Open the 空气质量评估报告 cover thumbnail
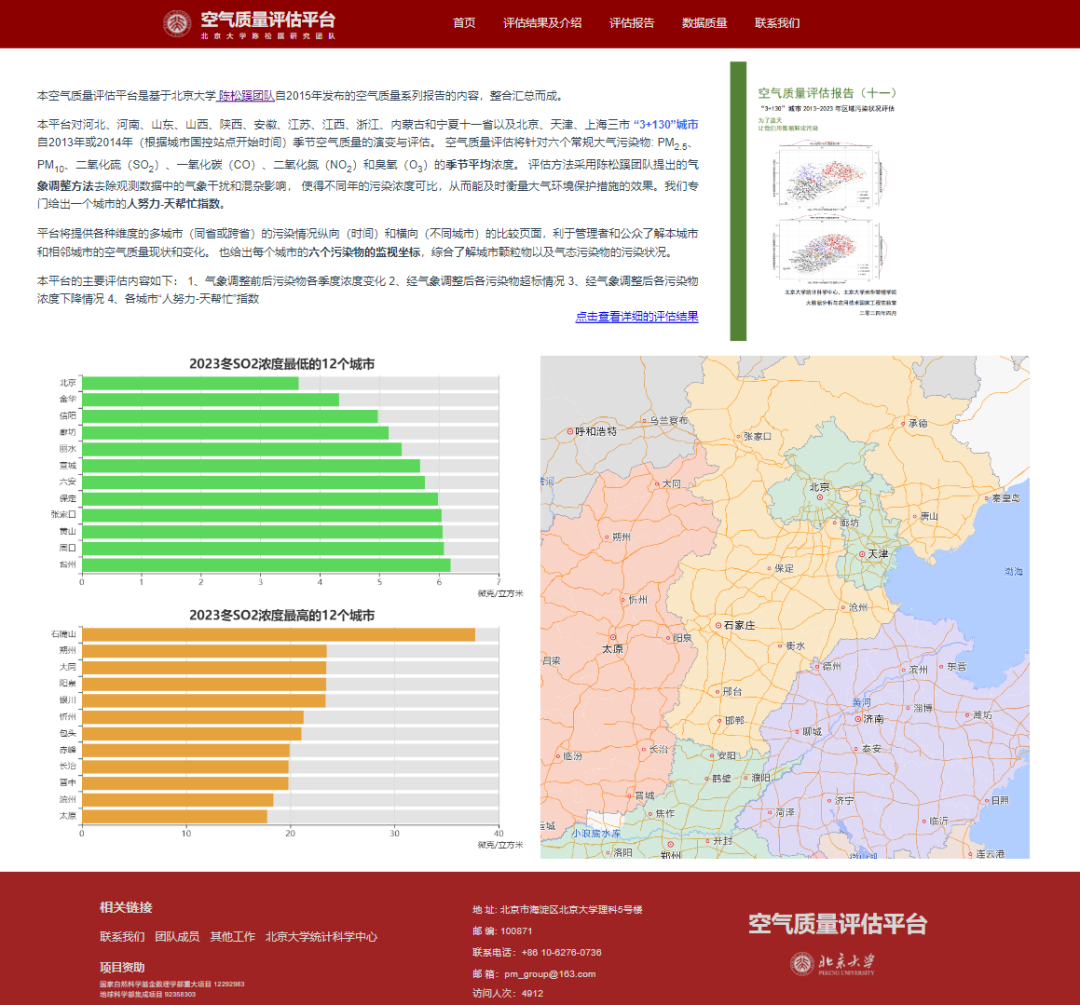The image size is (1080, 1005). click(828, 200)
